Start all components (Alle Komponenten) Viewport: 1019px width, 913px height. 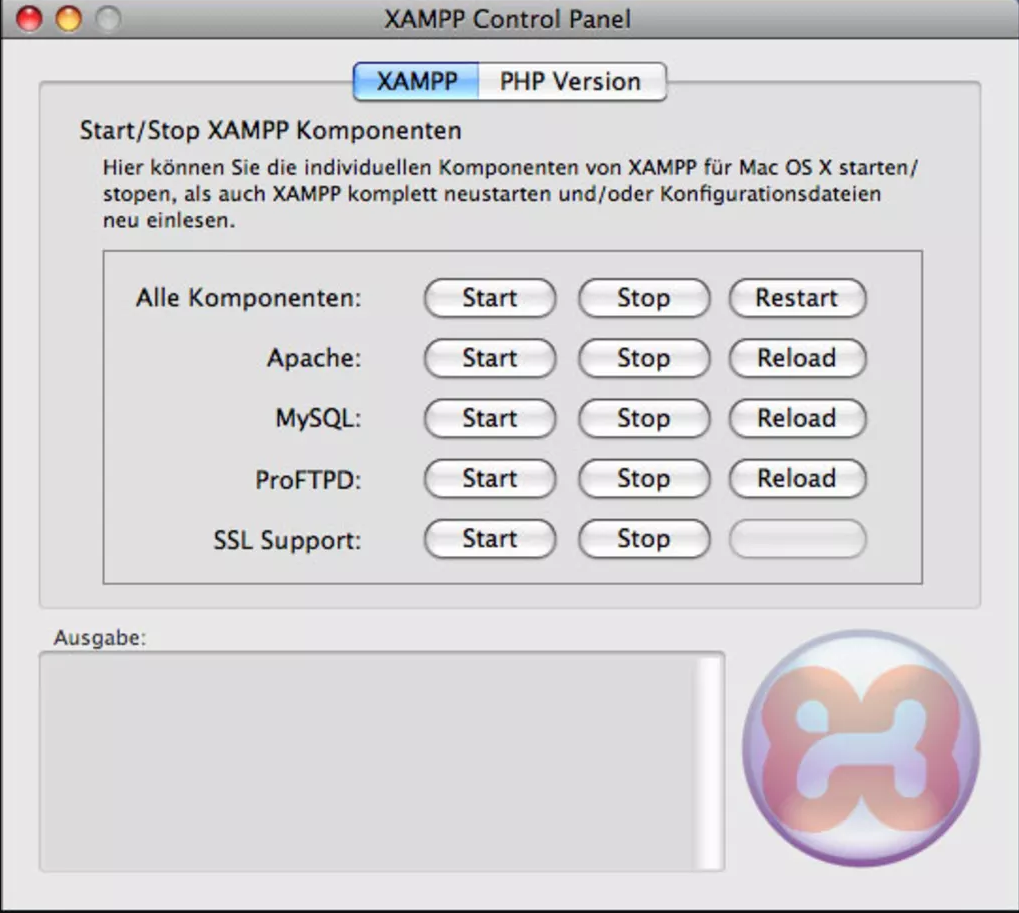click(x=490, y=298)
